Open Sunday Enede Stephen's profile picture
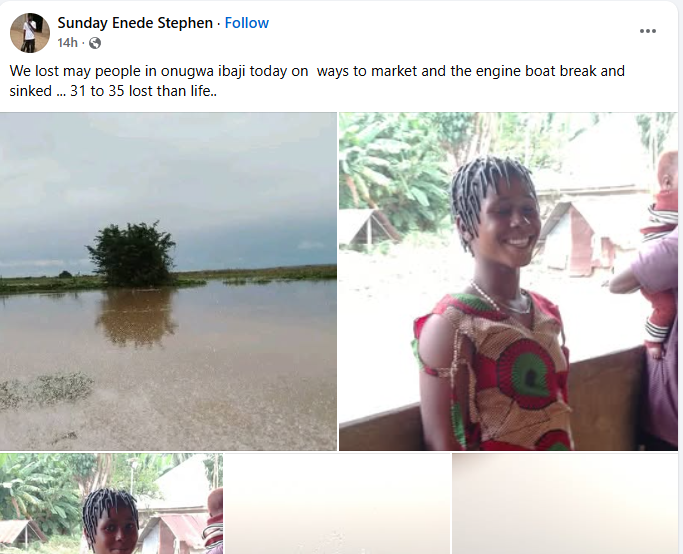Viewport: 683px width, 554px height. point(30,33)
